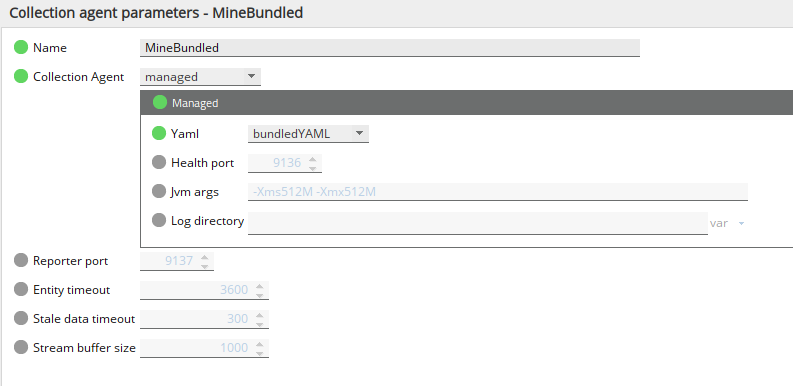Enable the grey indicator beside Health port
The width and height of the screenshot is (793, 386).
[159, 162]
